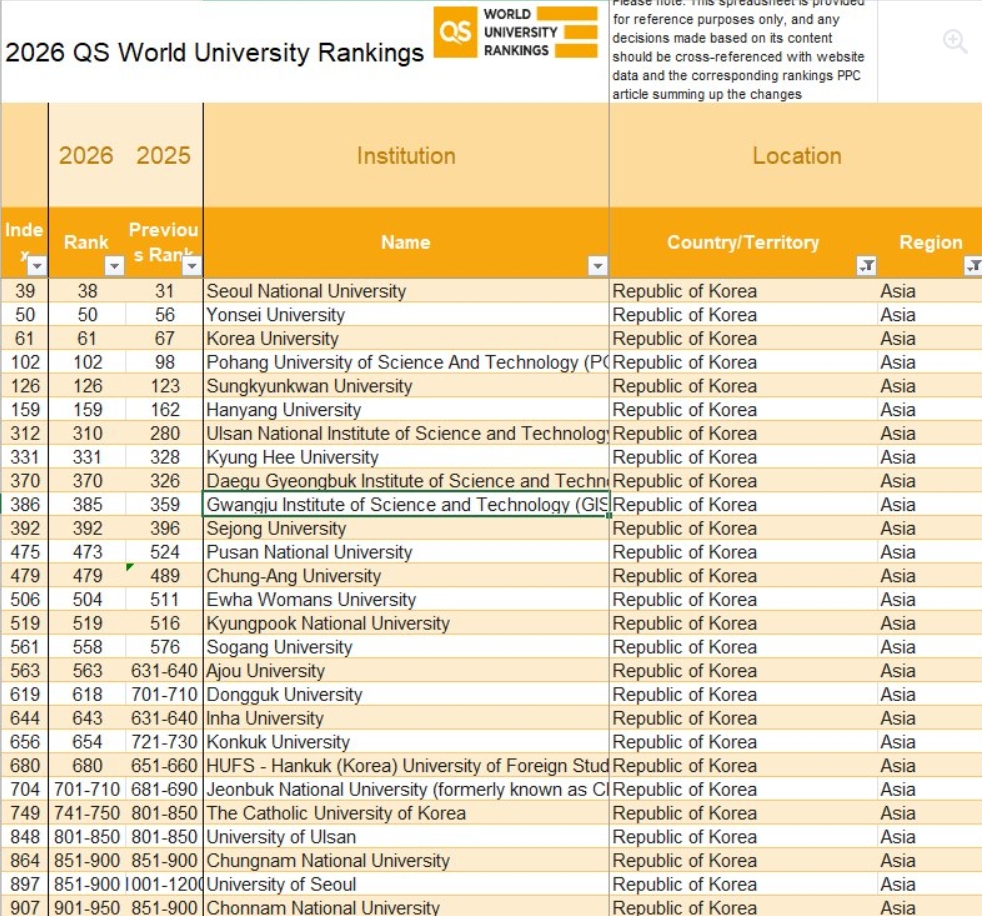982x916 pixels.
Task: Click the Hanyang University cell
Action: (406, 410)
